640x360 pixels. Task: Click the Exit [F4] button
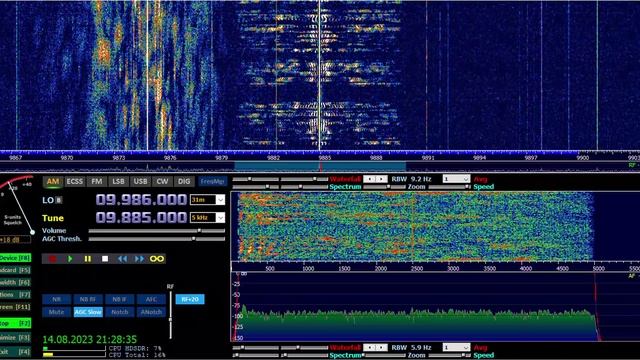tap(15, 351)
